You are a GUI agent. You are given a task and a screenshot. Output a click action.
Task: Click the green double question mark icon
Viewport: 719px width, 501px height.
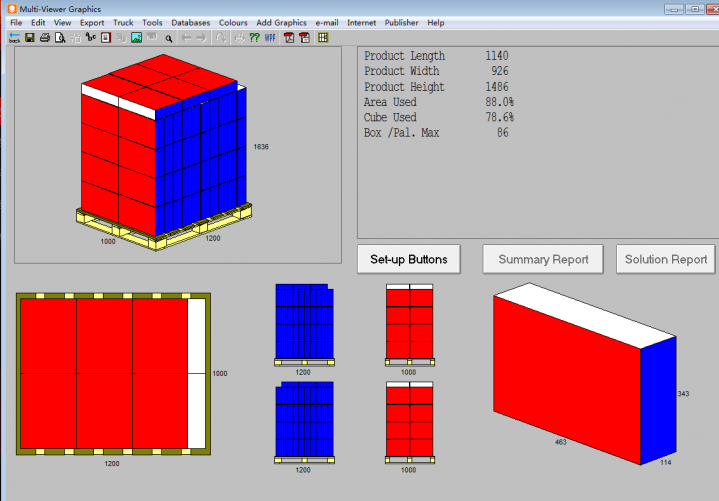254,38
